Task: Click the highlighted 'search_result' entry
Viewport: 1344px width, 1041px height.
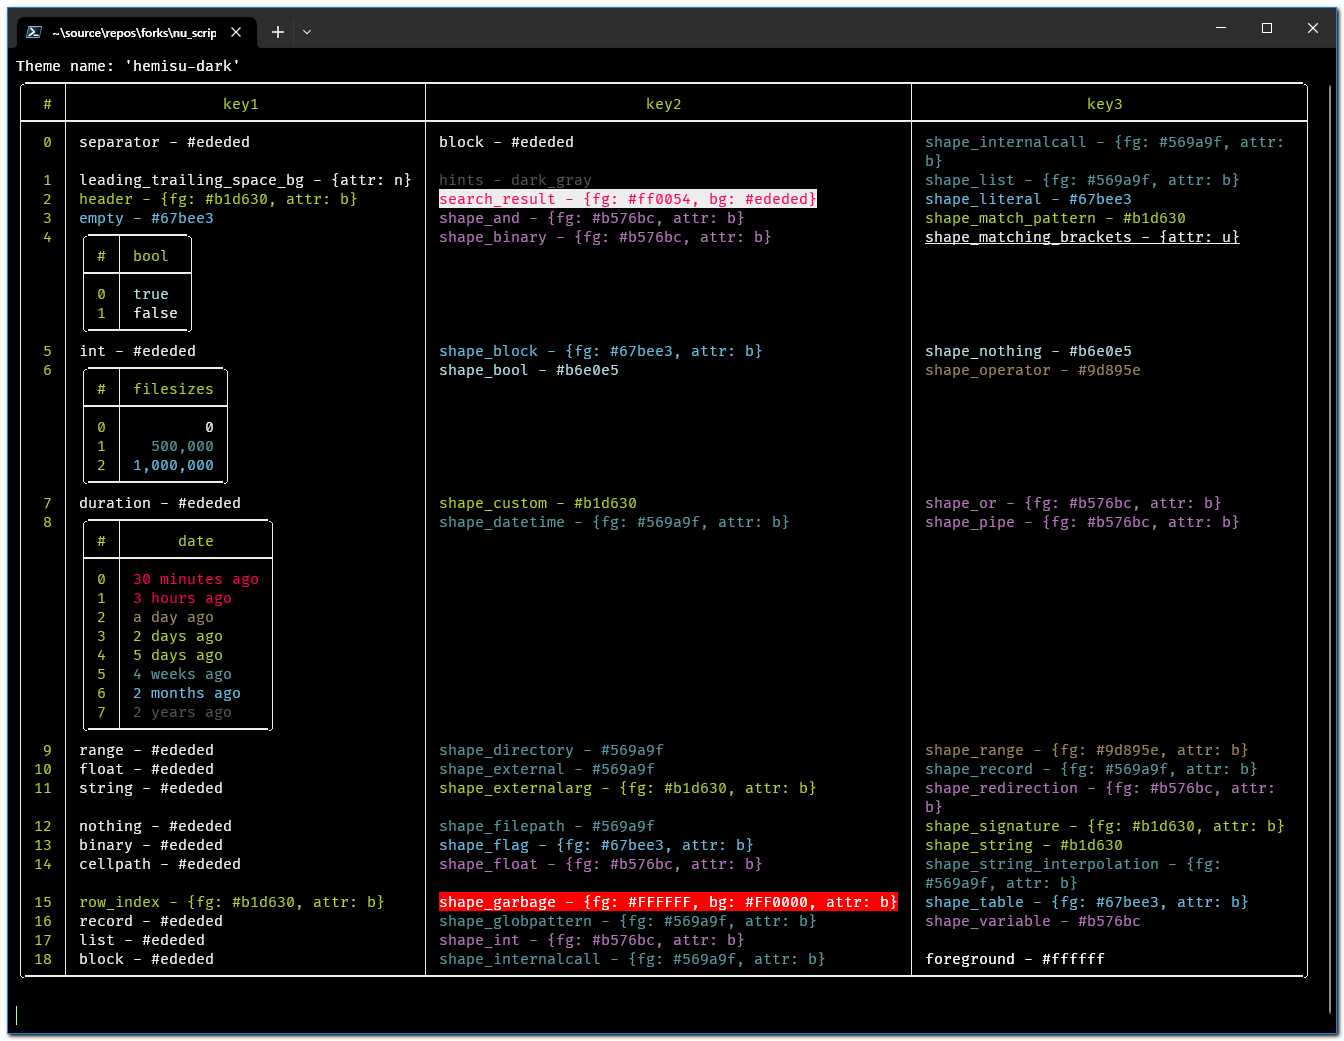Action: (x=628, y=199)
